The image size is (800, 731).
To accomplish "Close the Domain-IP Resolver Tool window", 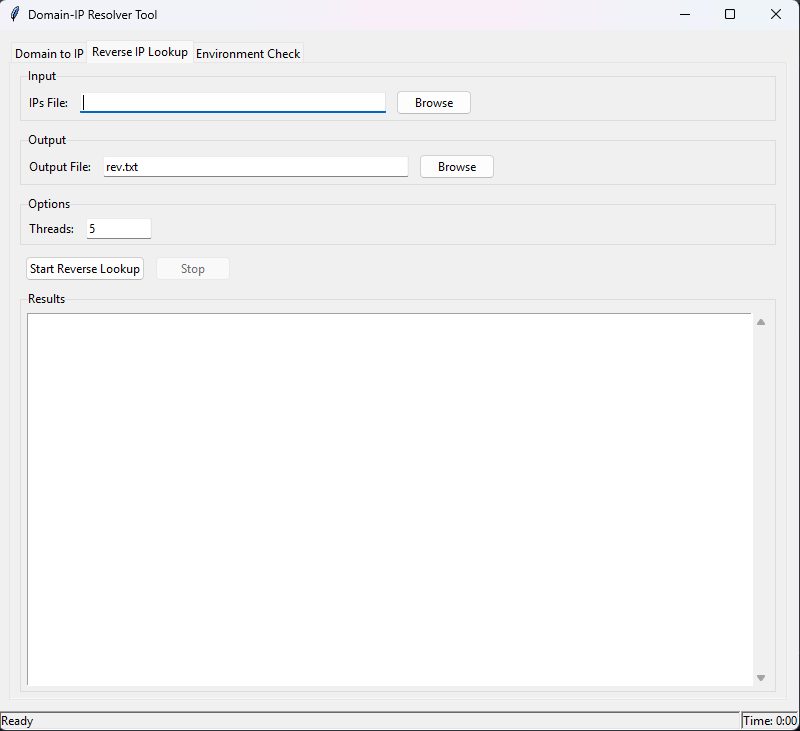I will (776, 14).
